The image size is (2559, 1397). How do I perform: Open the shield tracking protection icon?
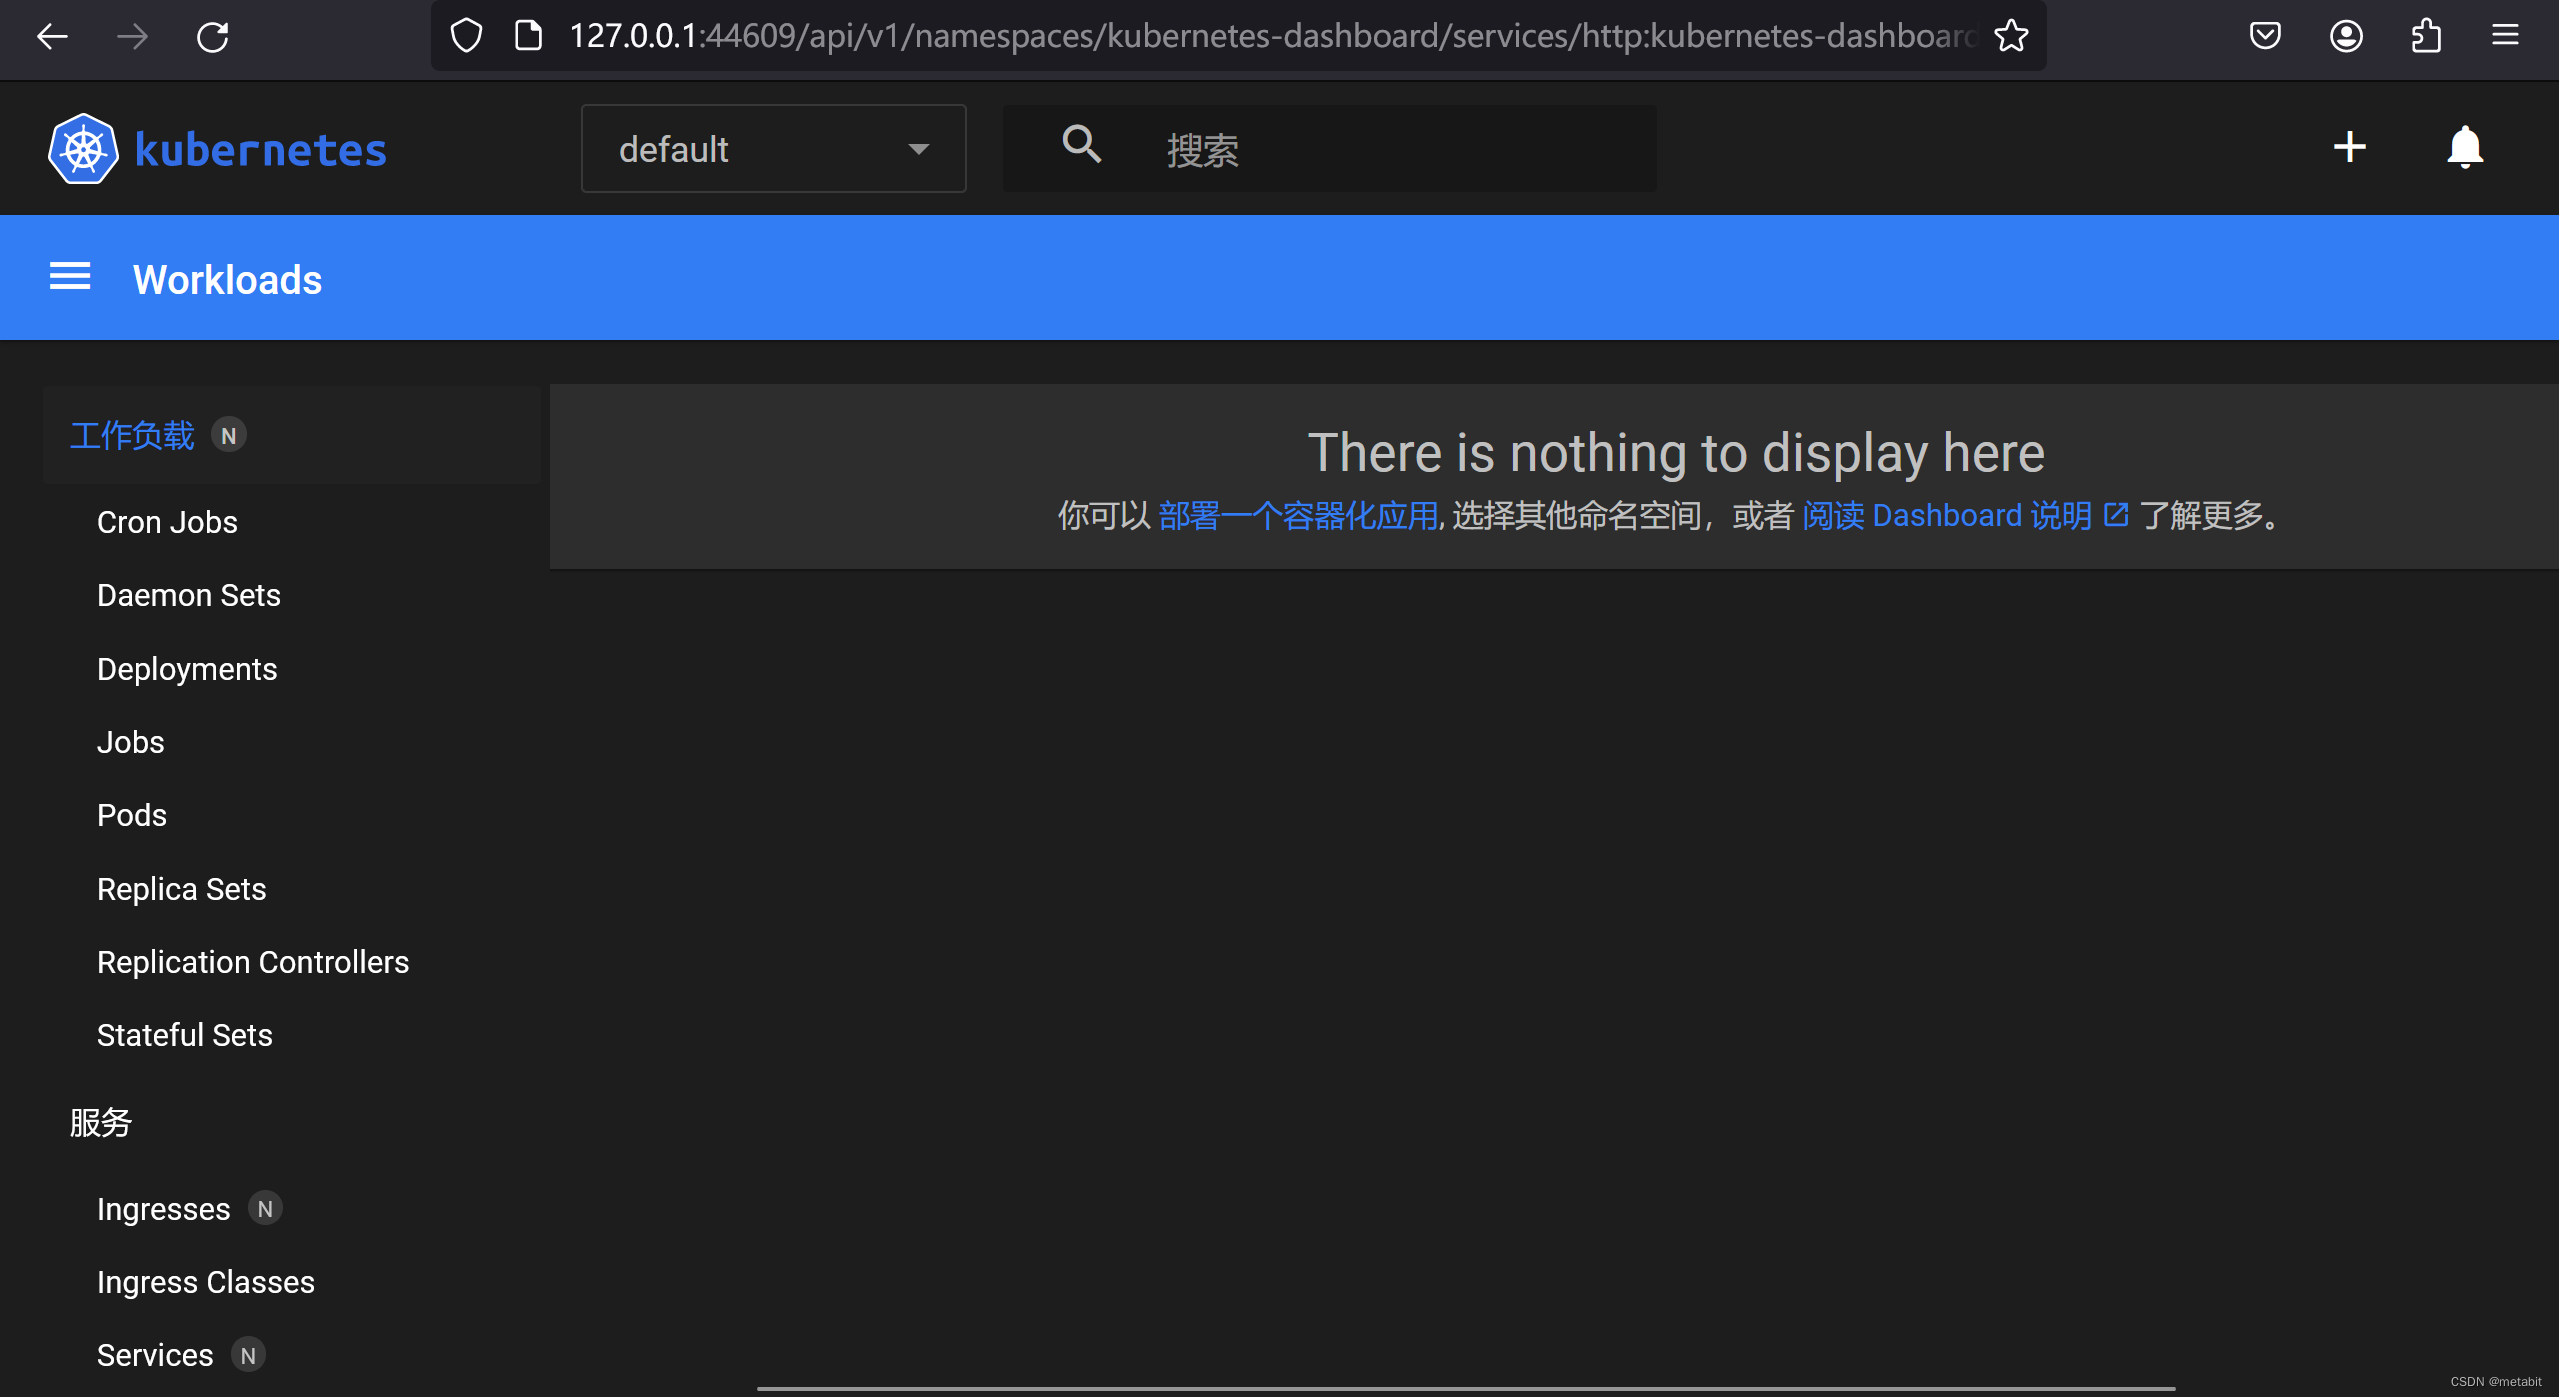pos(466,36)
